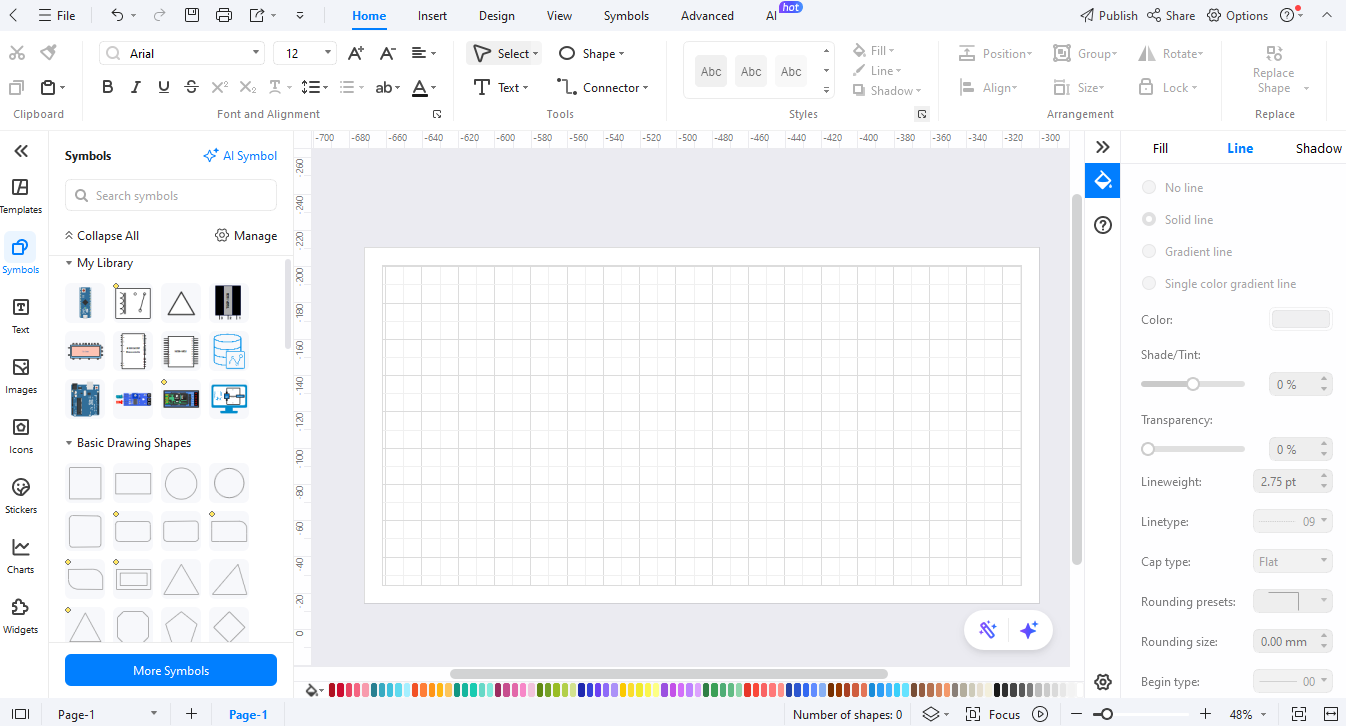Click the Rounding size 0.00 mm field
The height and width of the screenshot is (726, 1346).
[x=1292, y=641]
